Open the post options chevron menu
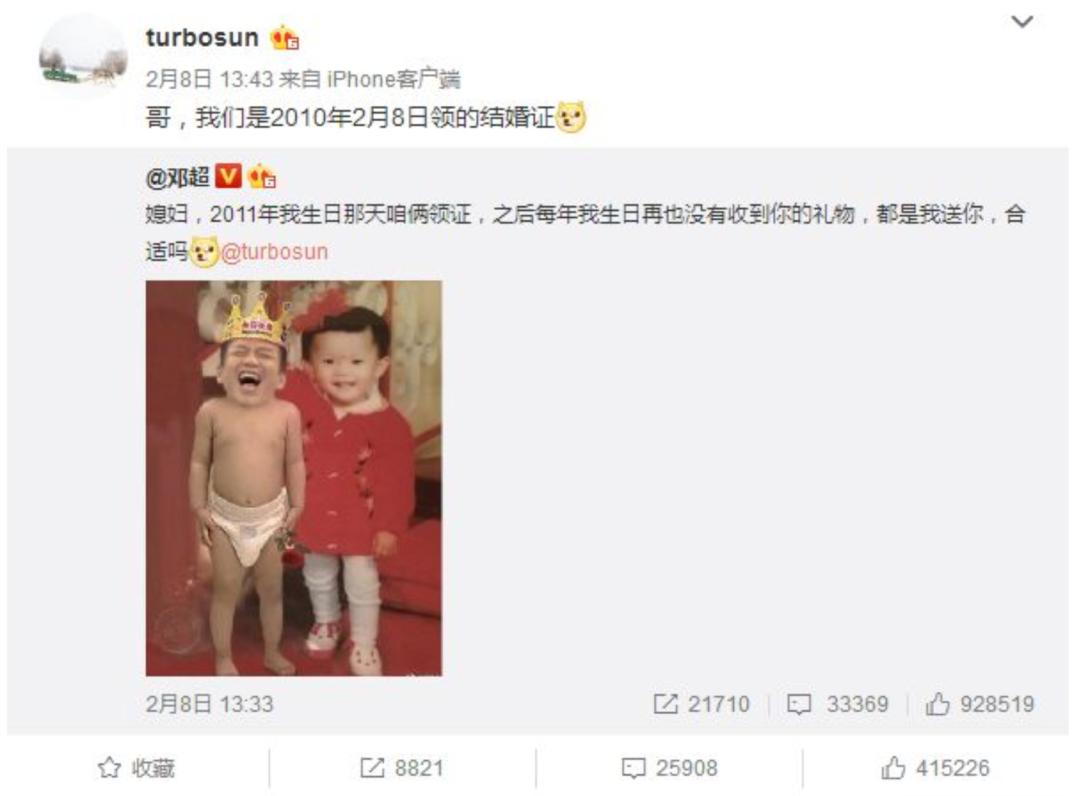 (1021, 22)
